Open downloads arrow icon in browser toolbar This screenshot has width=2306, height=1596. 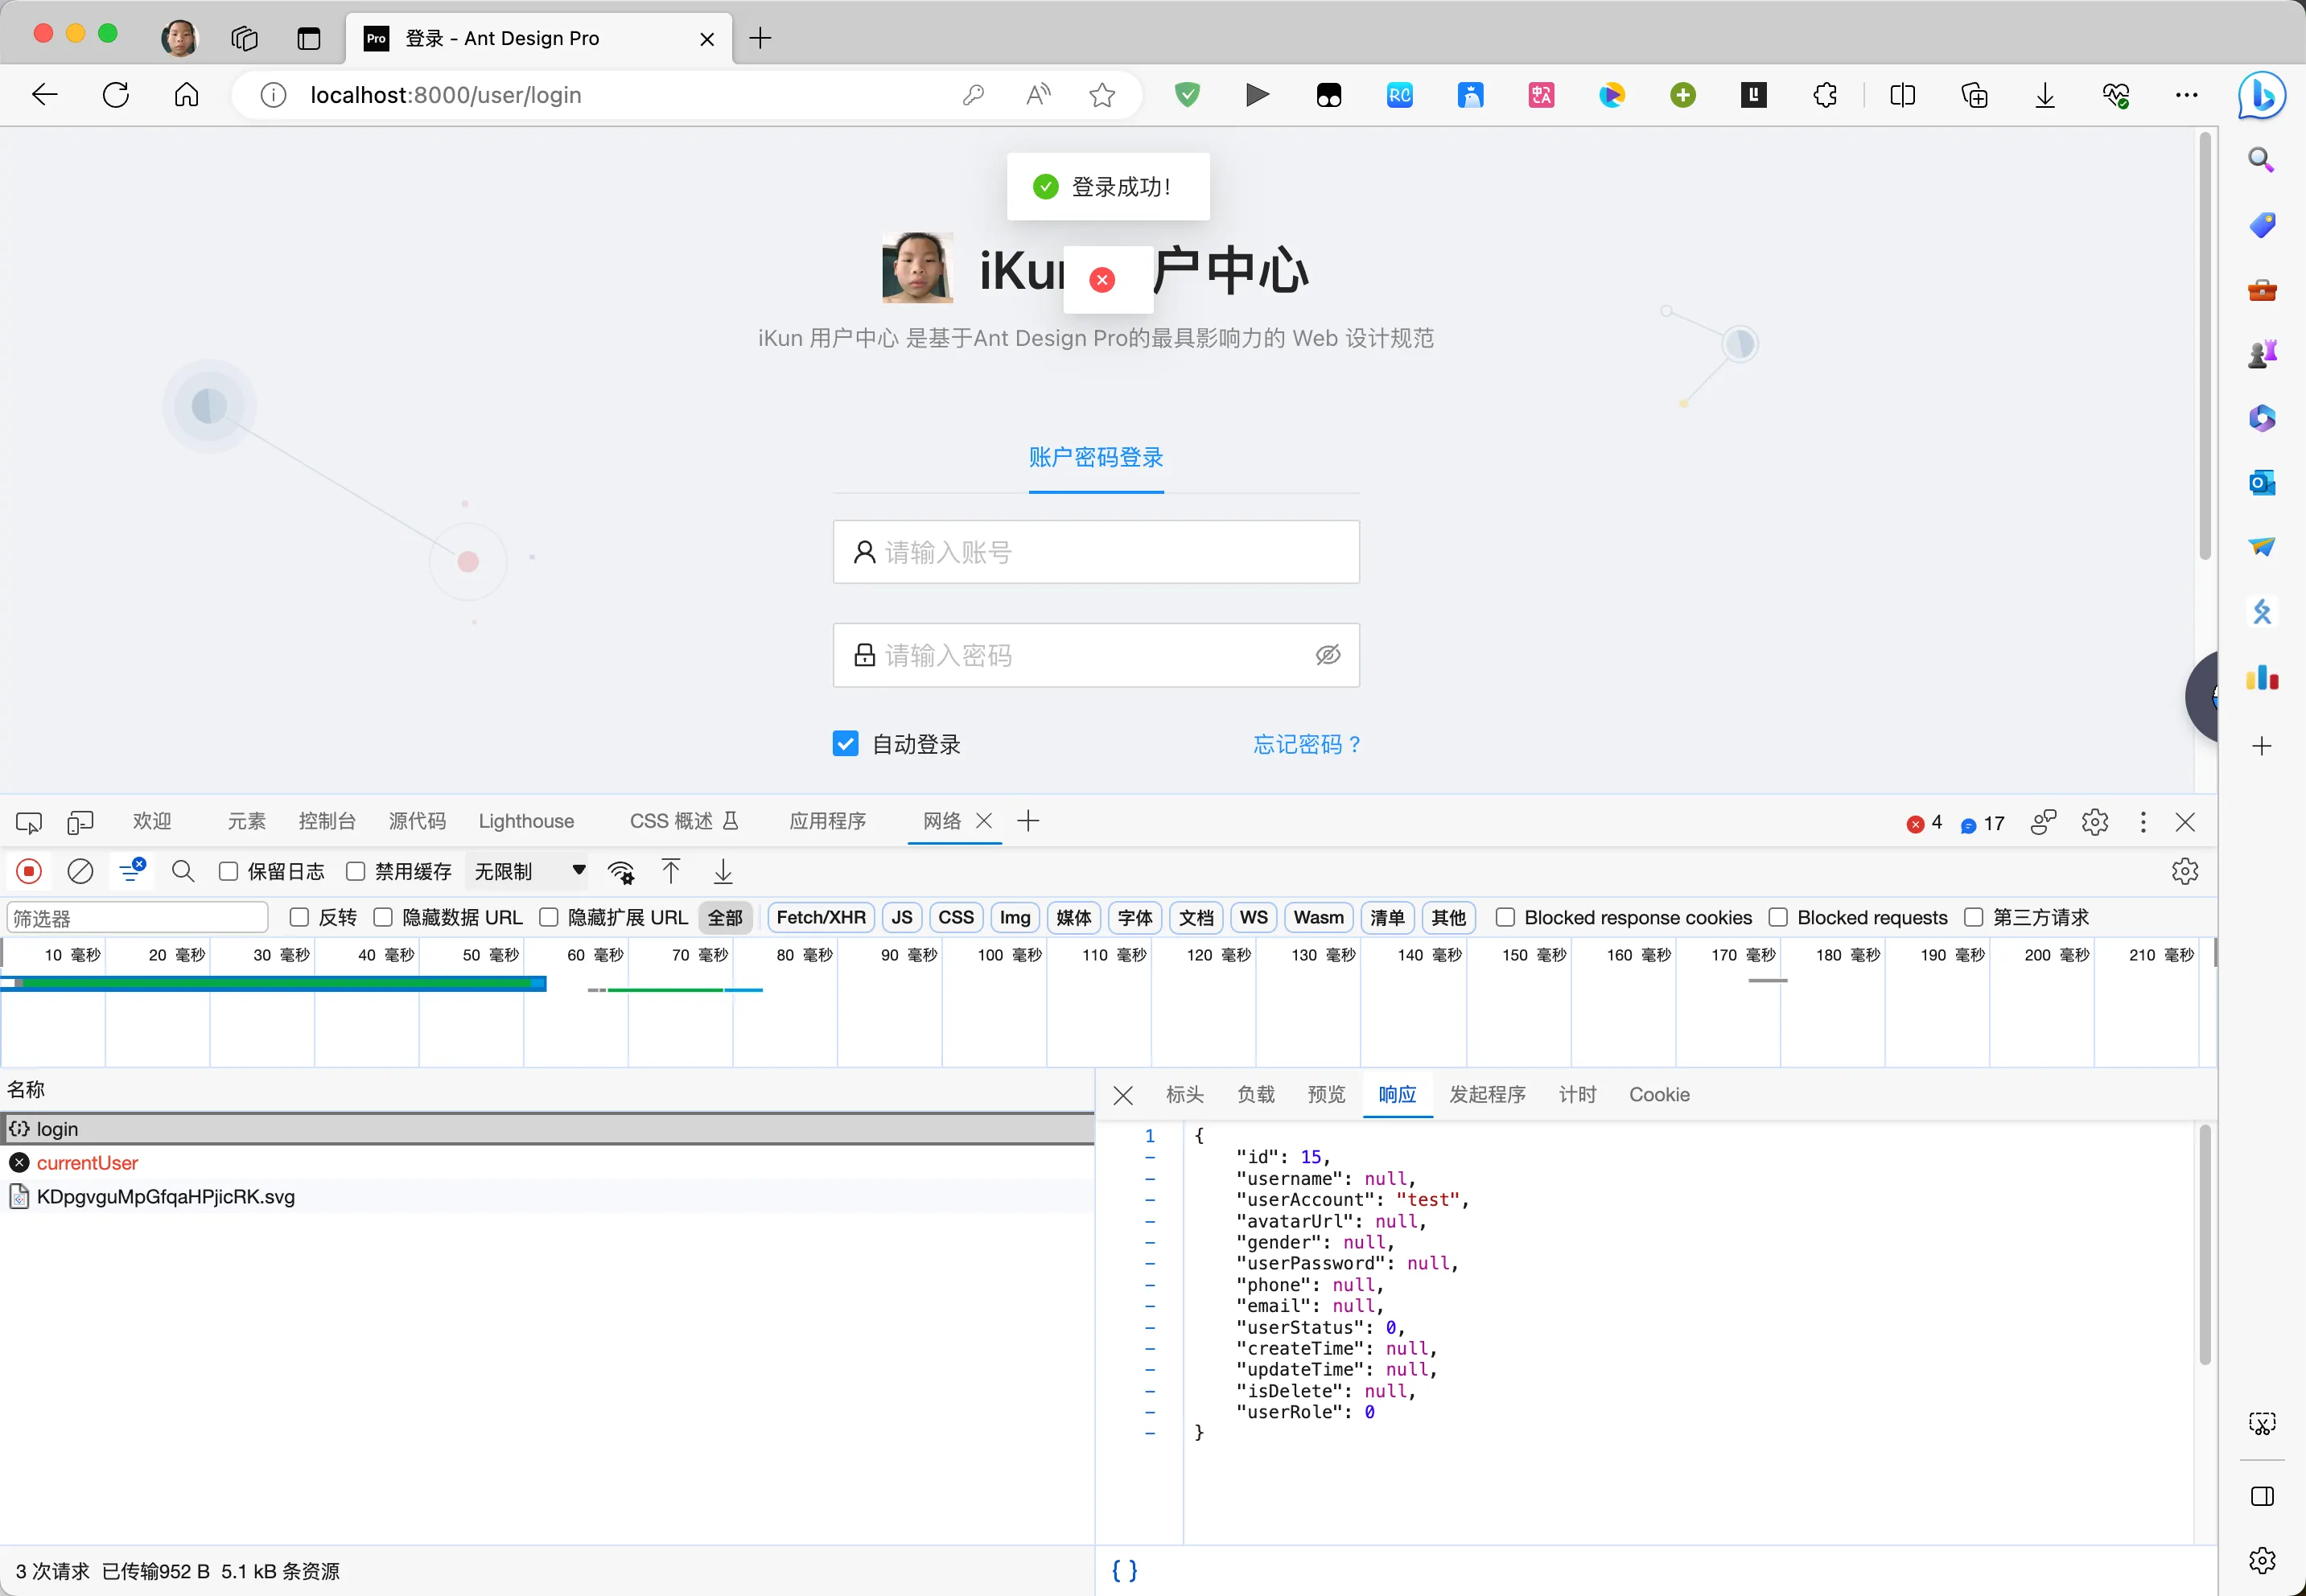[x=2045, y=95]
